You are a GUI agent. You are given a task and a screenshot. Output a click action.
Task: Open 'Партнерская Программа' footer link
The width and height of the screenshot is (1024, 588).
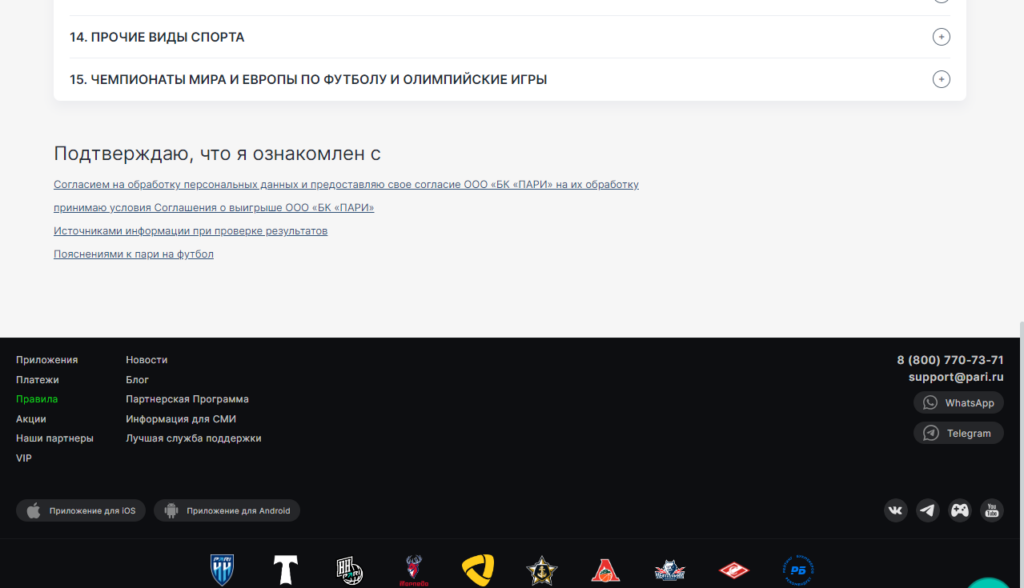point(187,399)
